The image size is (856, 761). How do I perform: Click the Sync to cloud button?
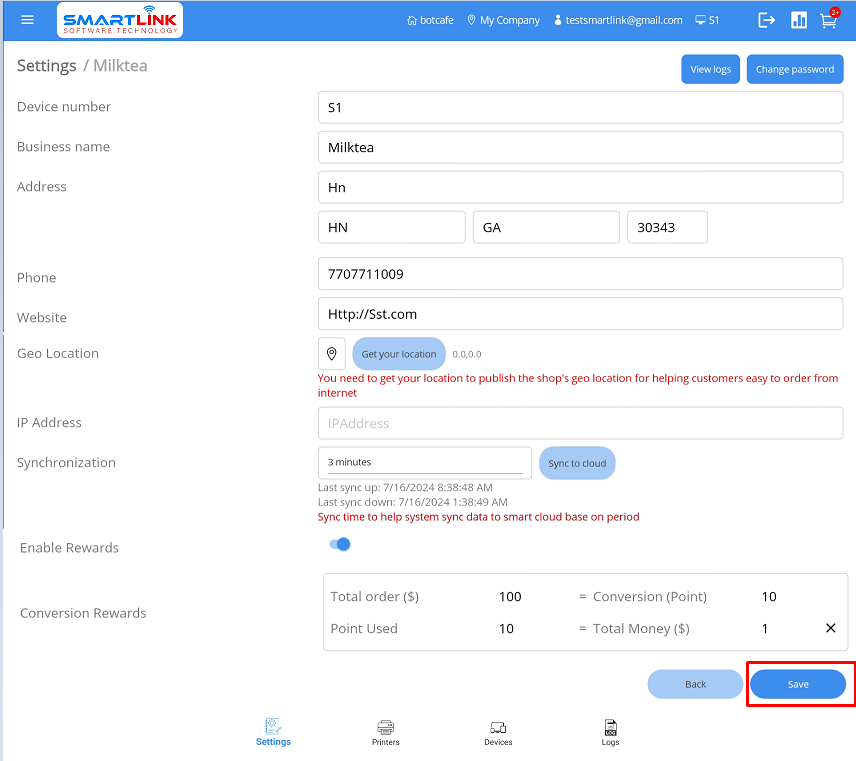coord(577,463)
